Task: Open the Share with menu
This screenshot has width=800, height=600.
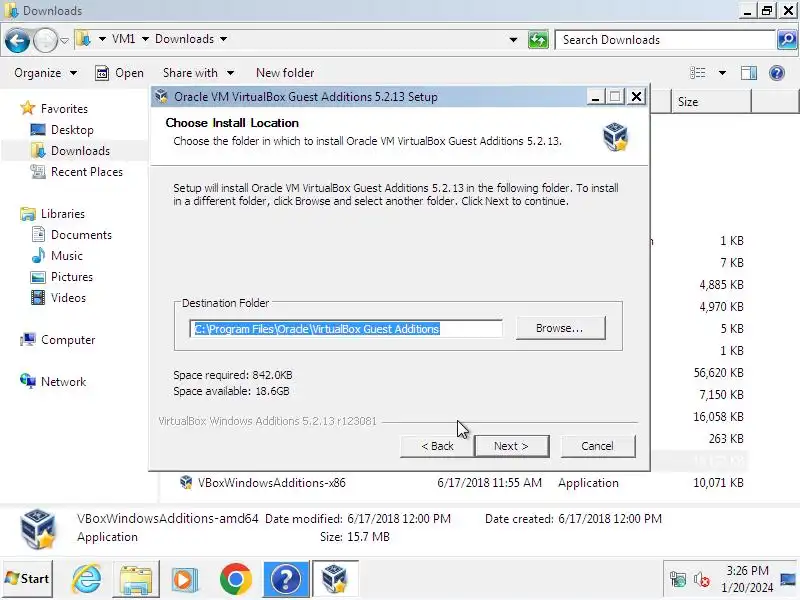Action: click(198, 73)
